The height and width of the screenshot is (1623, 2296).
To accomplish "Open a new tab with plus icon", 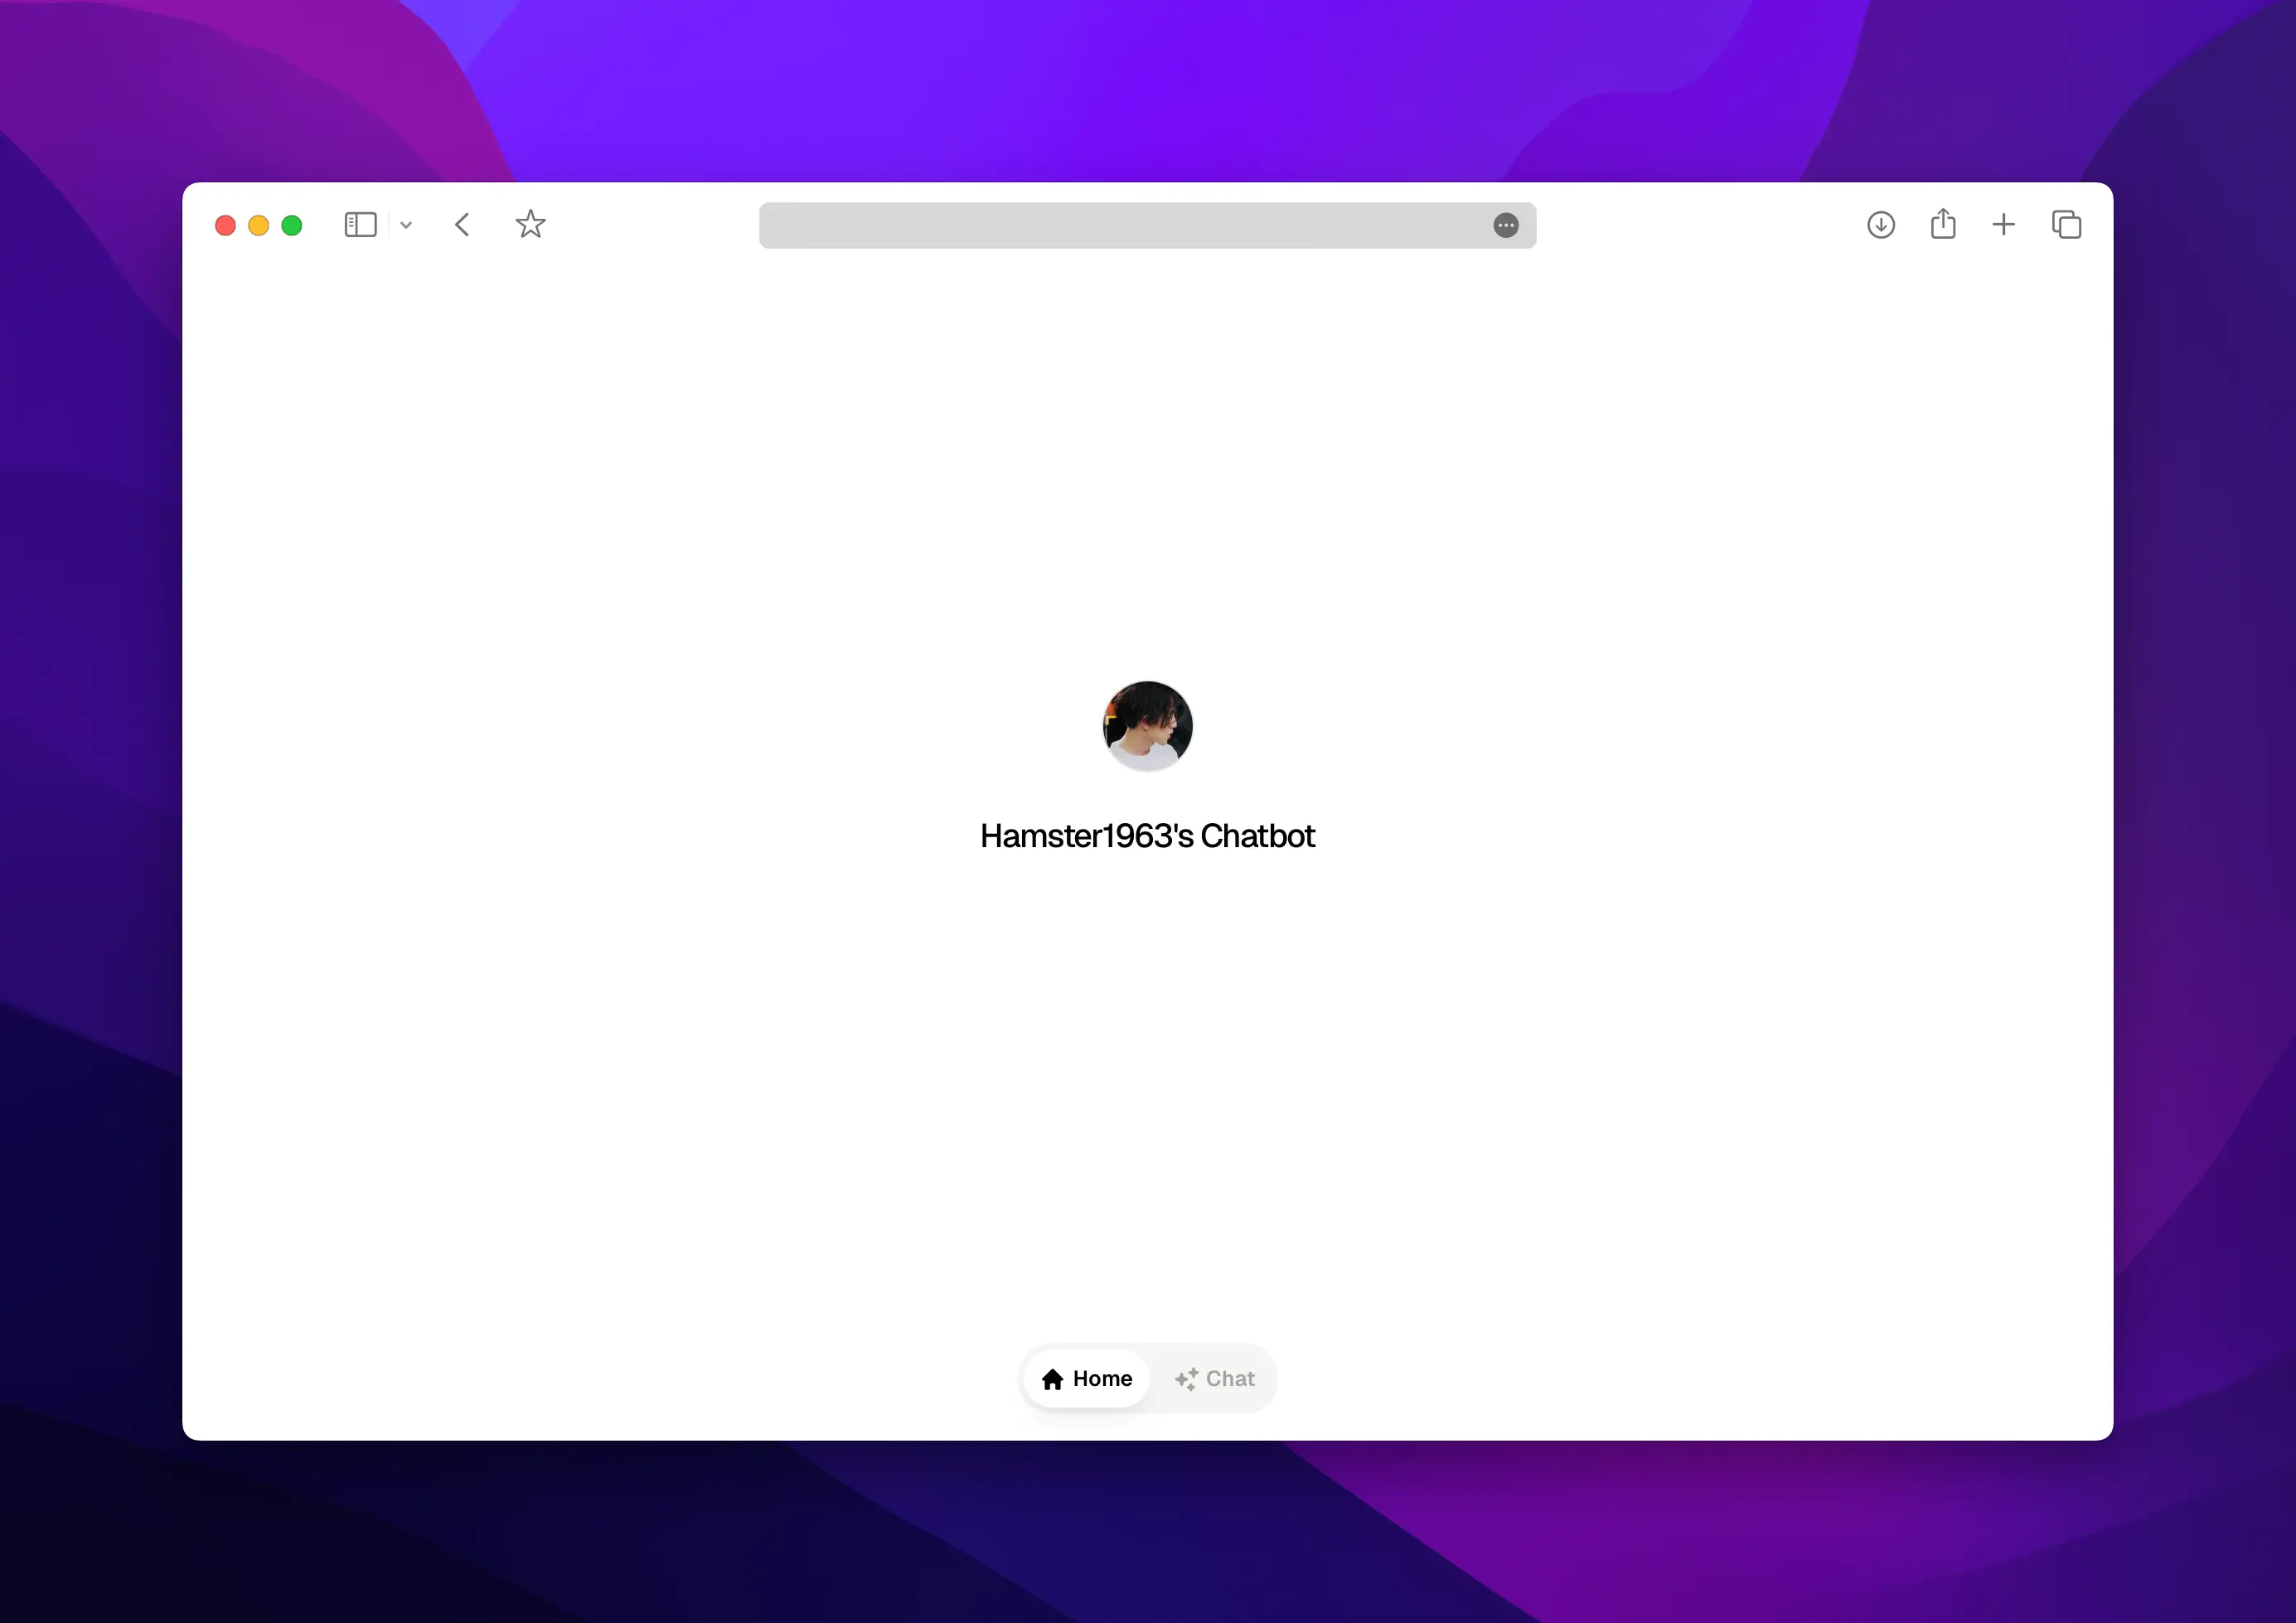I will click(x=2004, y=225).
